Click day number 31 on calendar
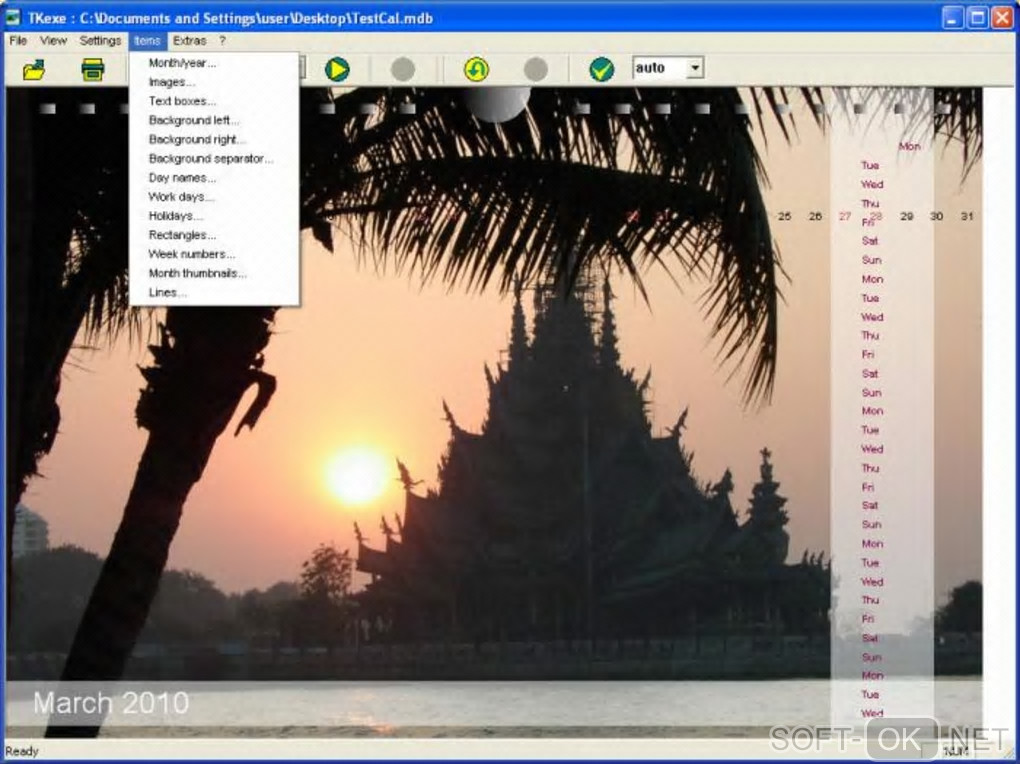 [967, 216]
